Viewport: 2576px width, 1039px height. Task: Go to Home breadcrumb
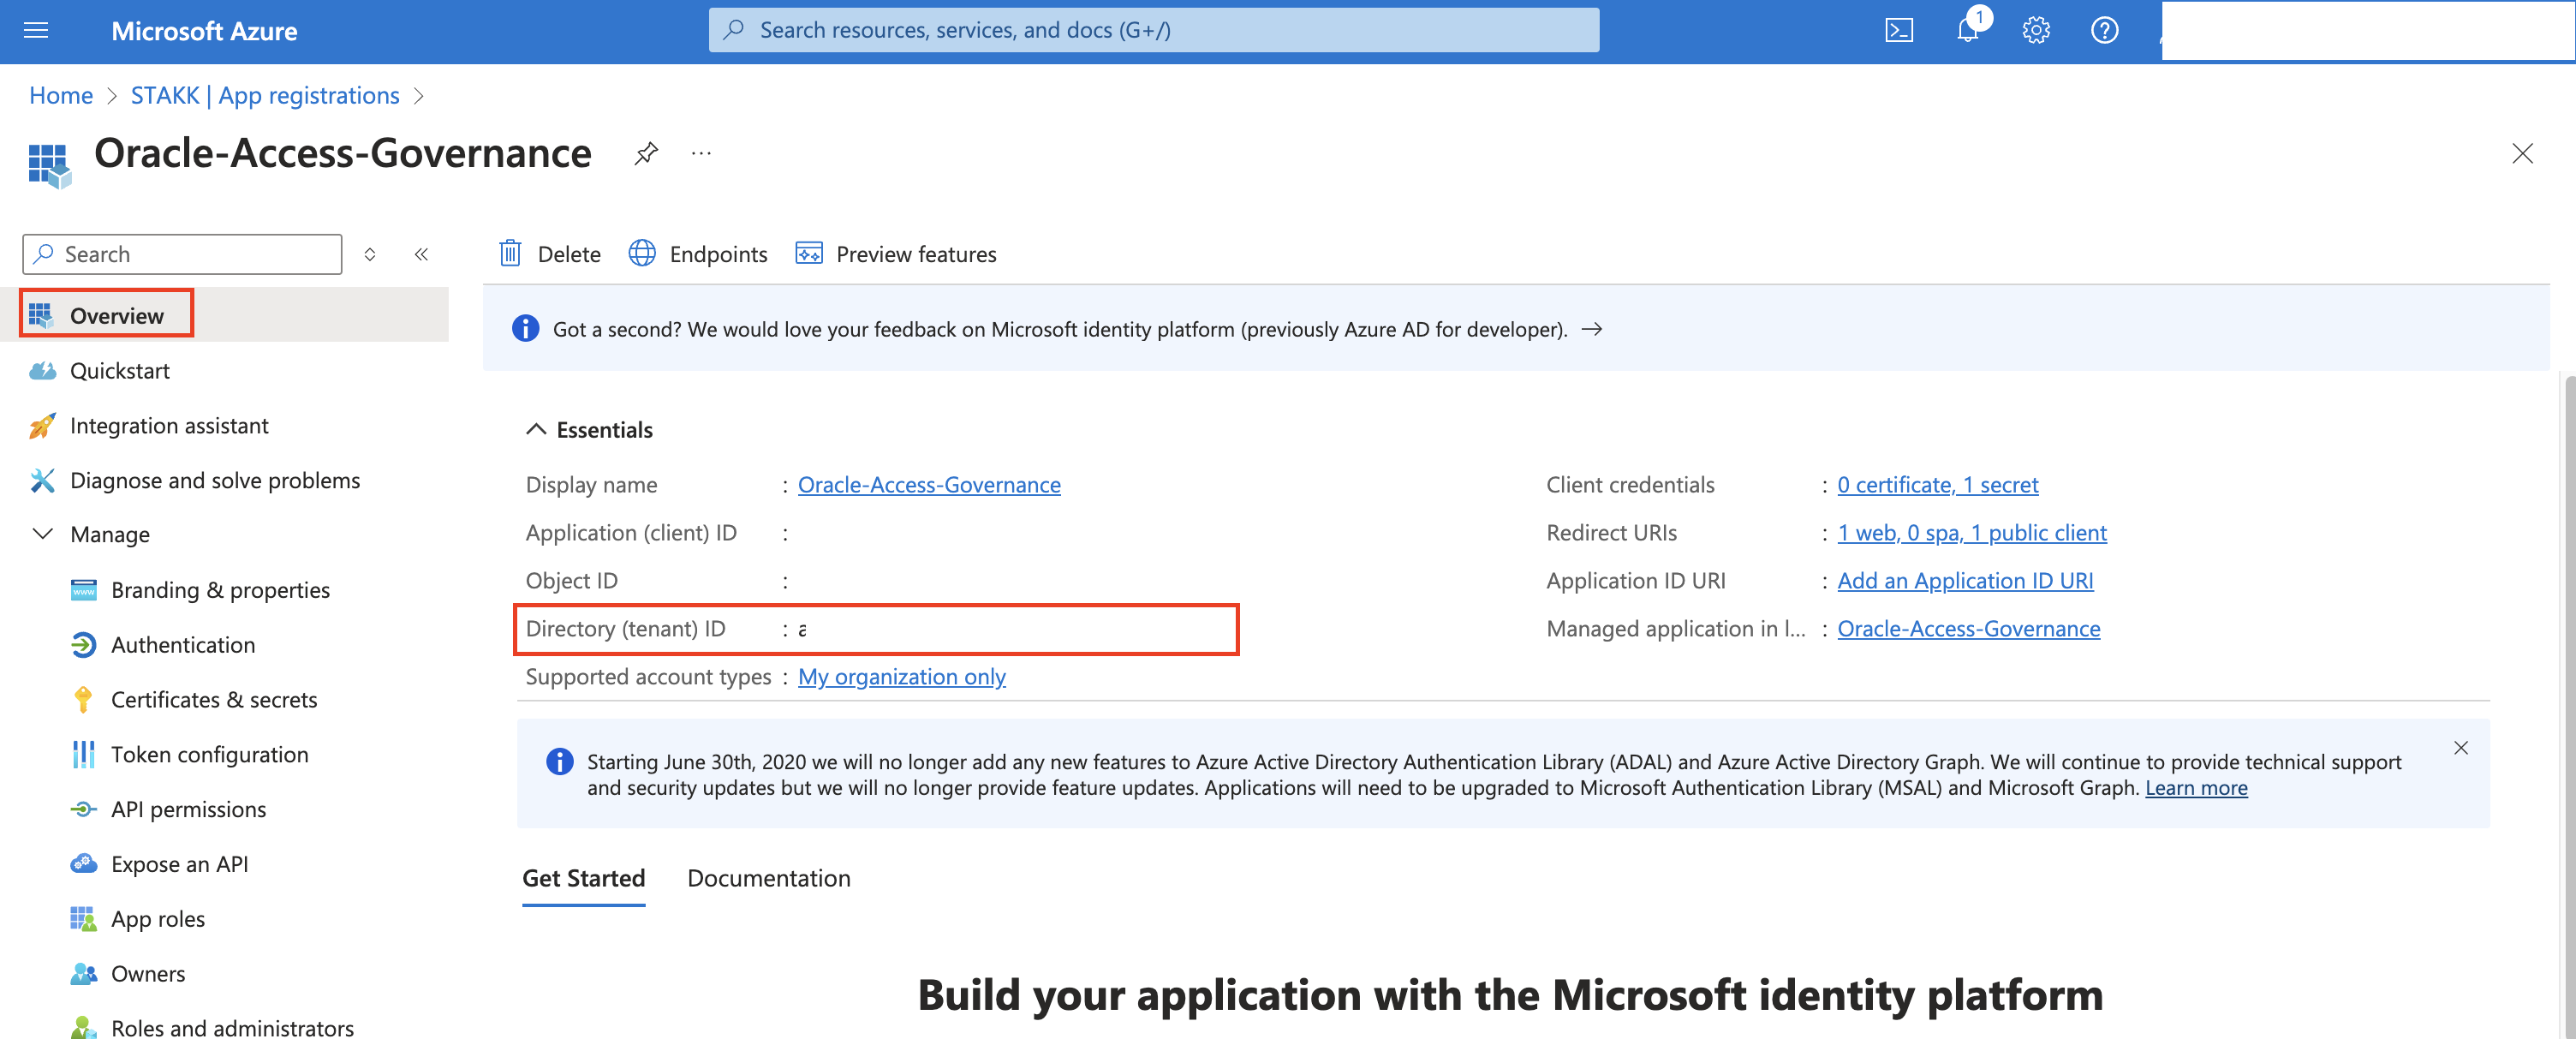pos(60,95)
